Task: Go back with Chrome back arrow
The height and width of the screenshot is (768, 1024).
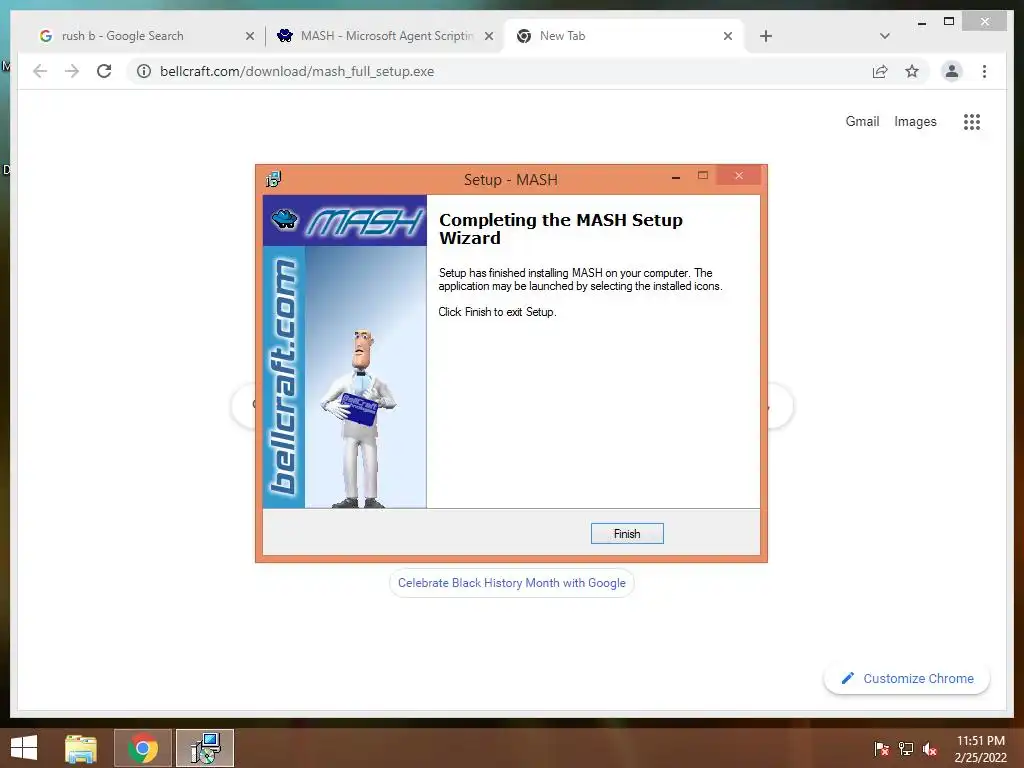Action: [40, 71]
